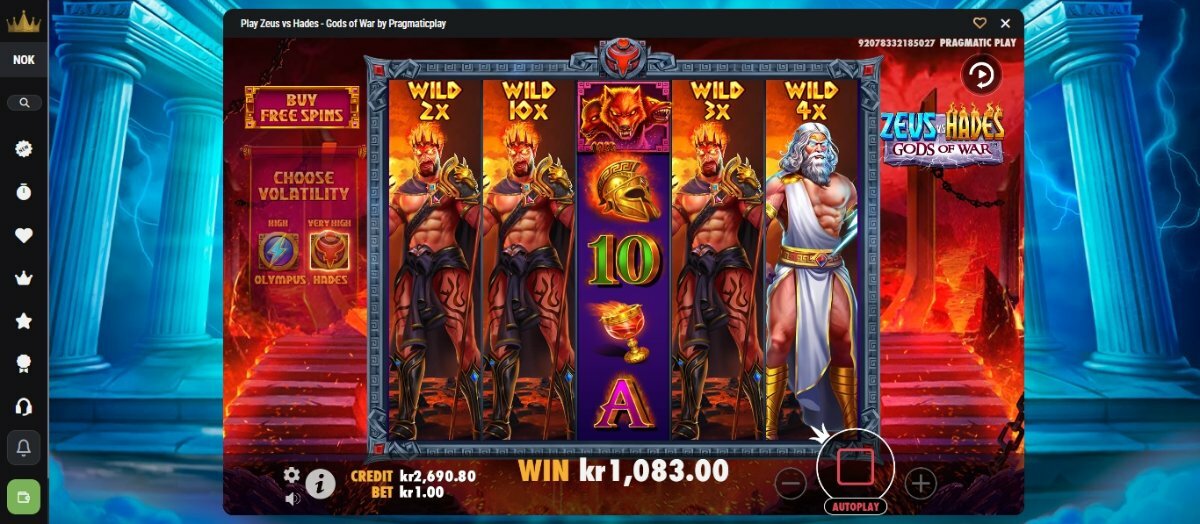The image size is (1200, 524).
Task: Close the game window
Action: point(1006,23)
